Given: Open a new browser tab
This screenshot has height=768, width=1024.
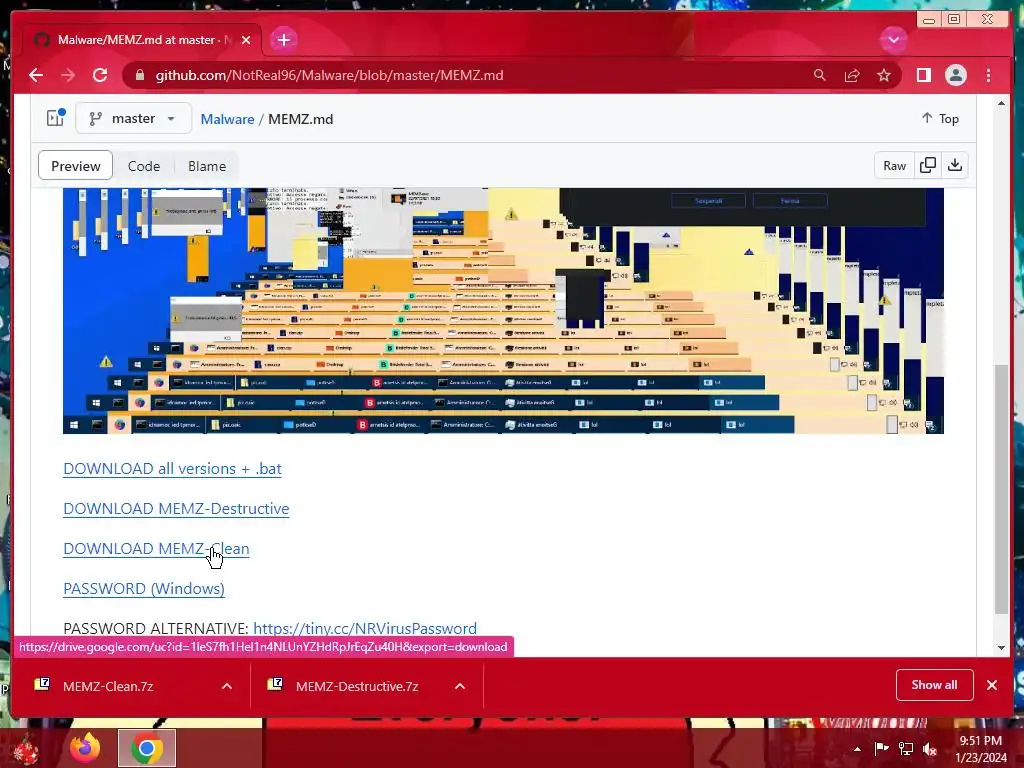Looking at the screenshot, I should click(x=283, y=40).
